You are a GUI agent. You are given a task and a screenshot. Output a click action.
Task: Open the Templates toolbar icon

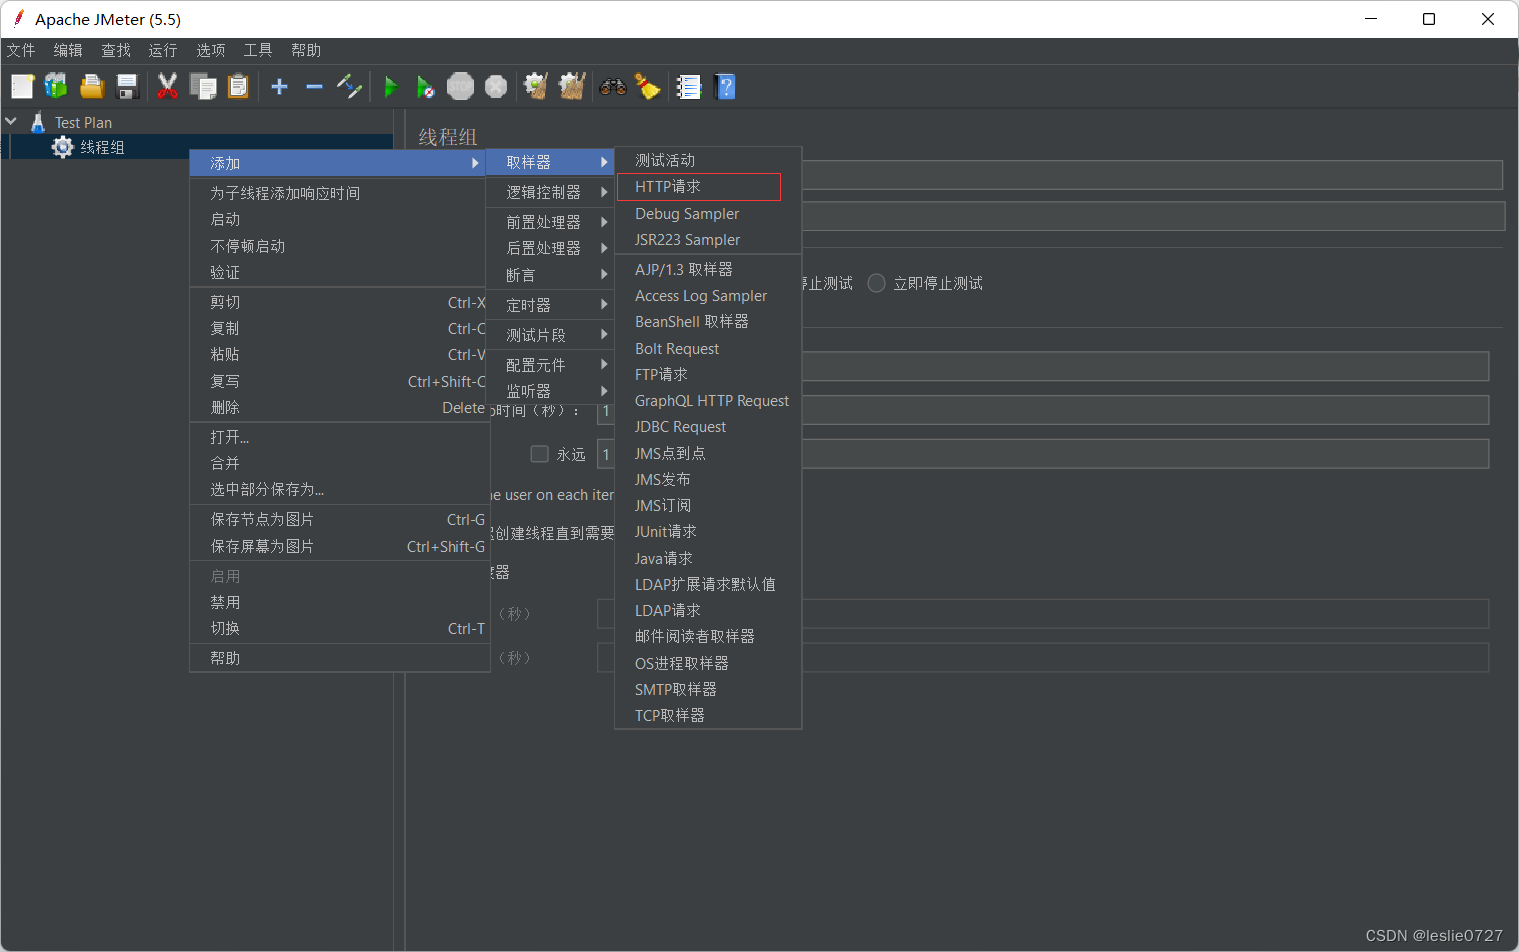tap(56, 87)
